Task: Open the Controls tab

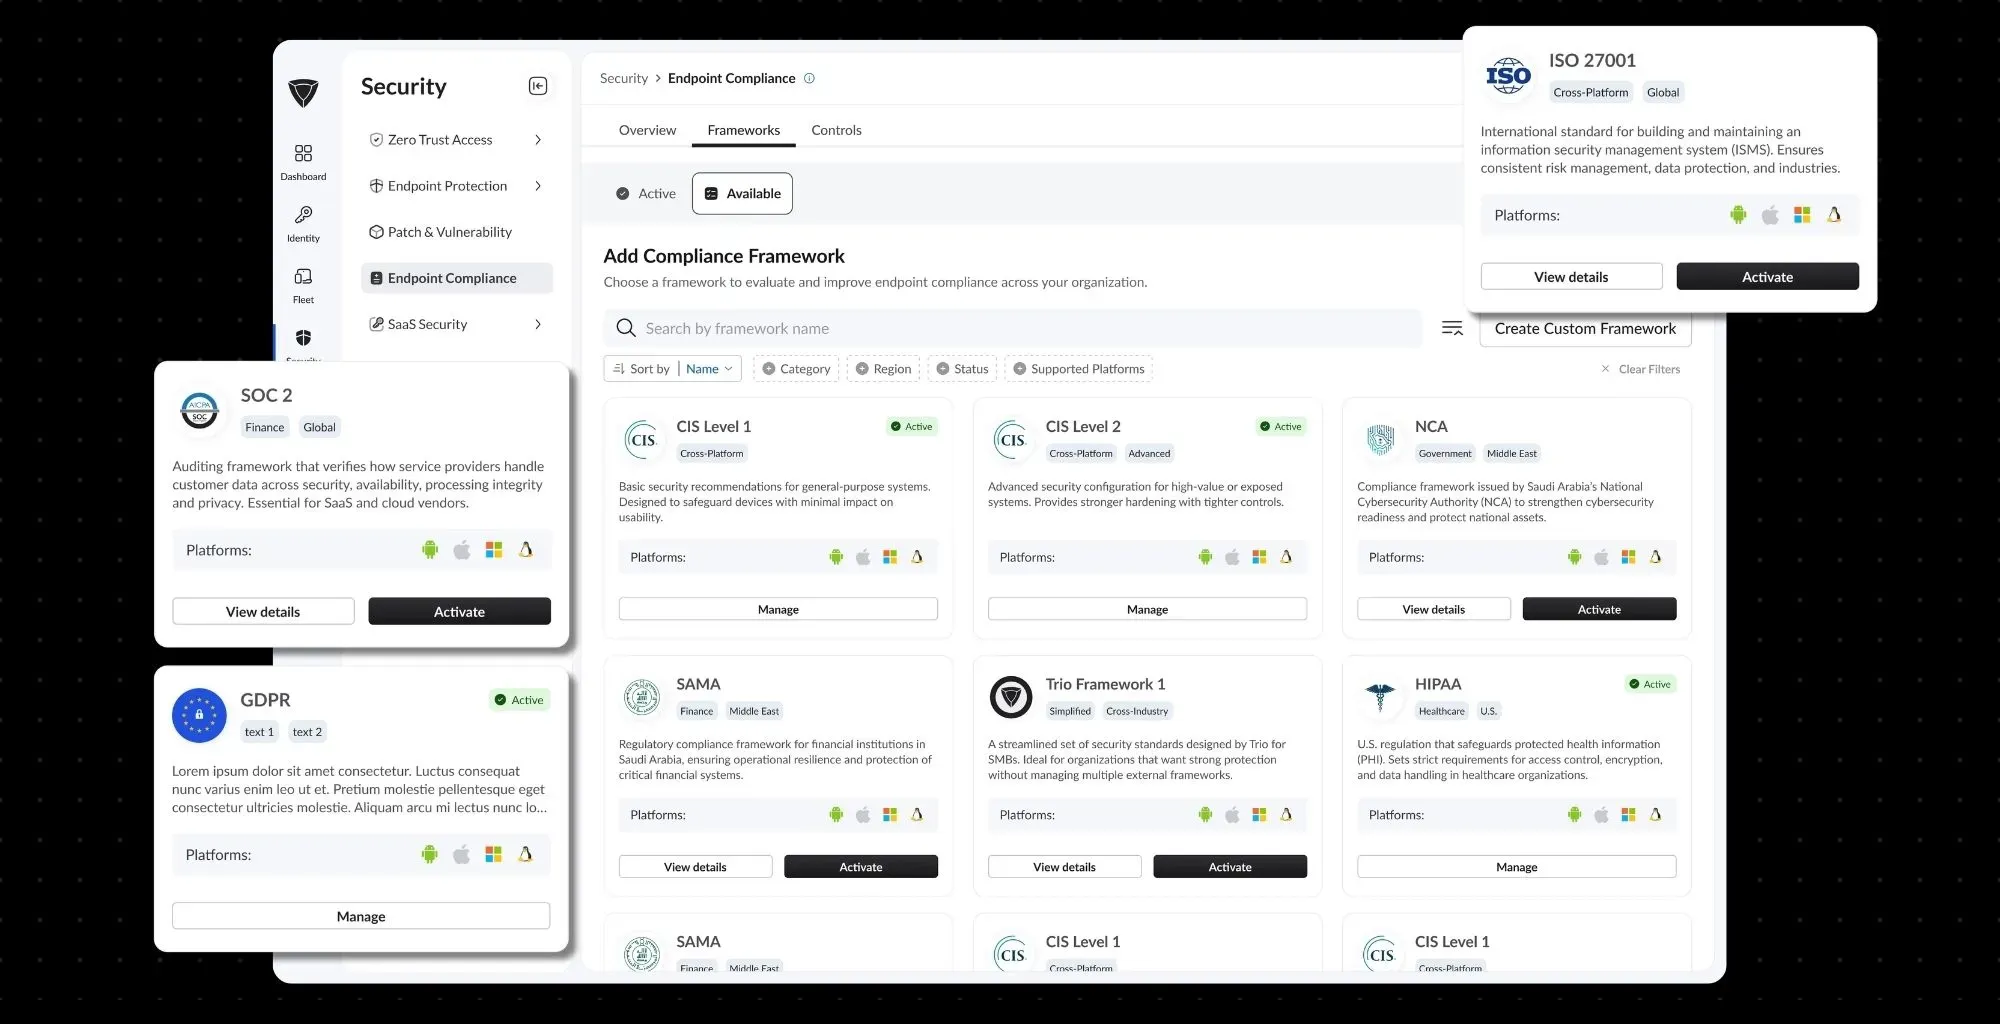Action: click(836, 130)
